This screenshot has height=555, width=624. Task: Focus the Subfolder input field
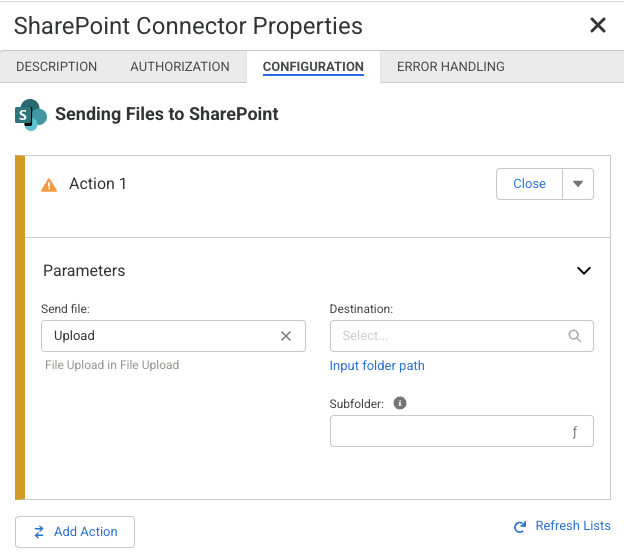(x=461, y=431)
